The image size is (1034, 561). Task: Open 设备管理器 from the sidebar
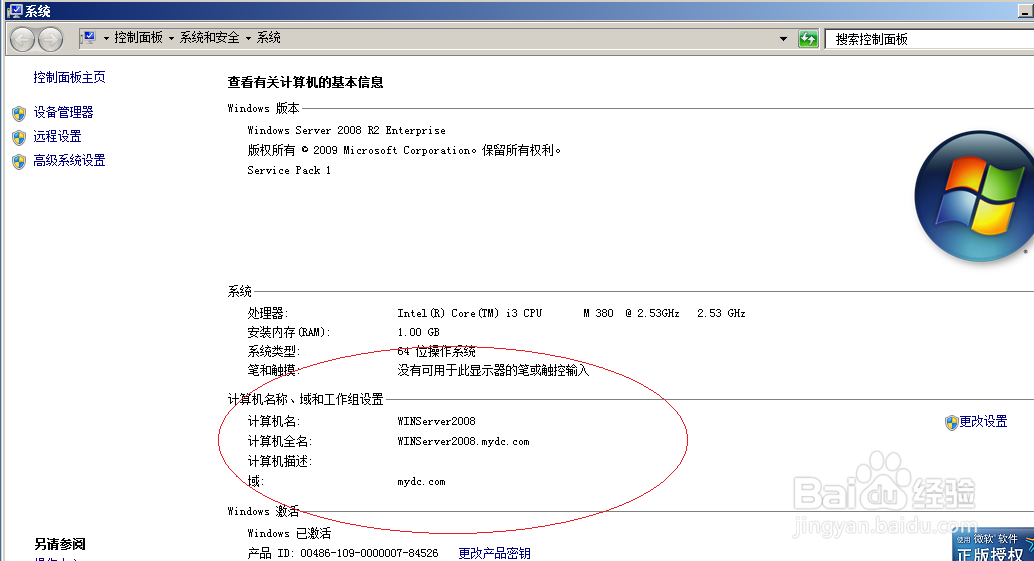(x=63, y=112)
